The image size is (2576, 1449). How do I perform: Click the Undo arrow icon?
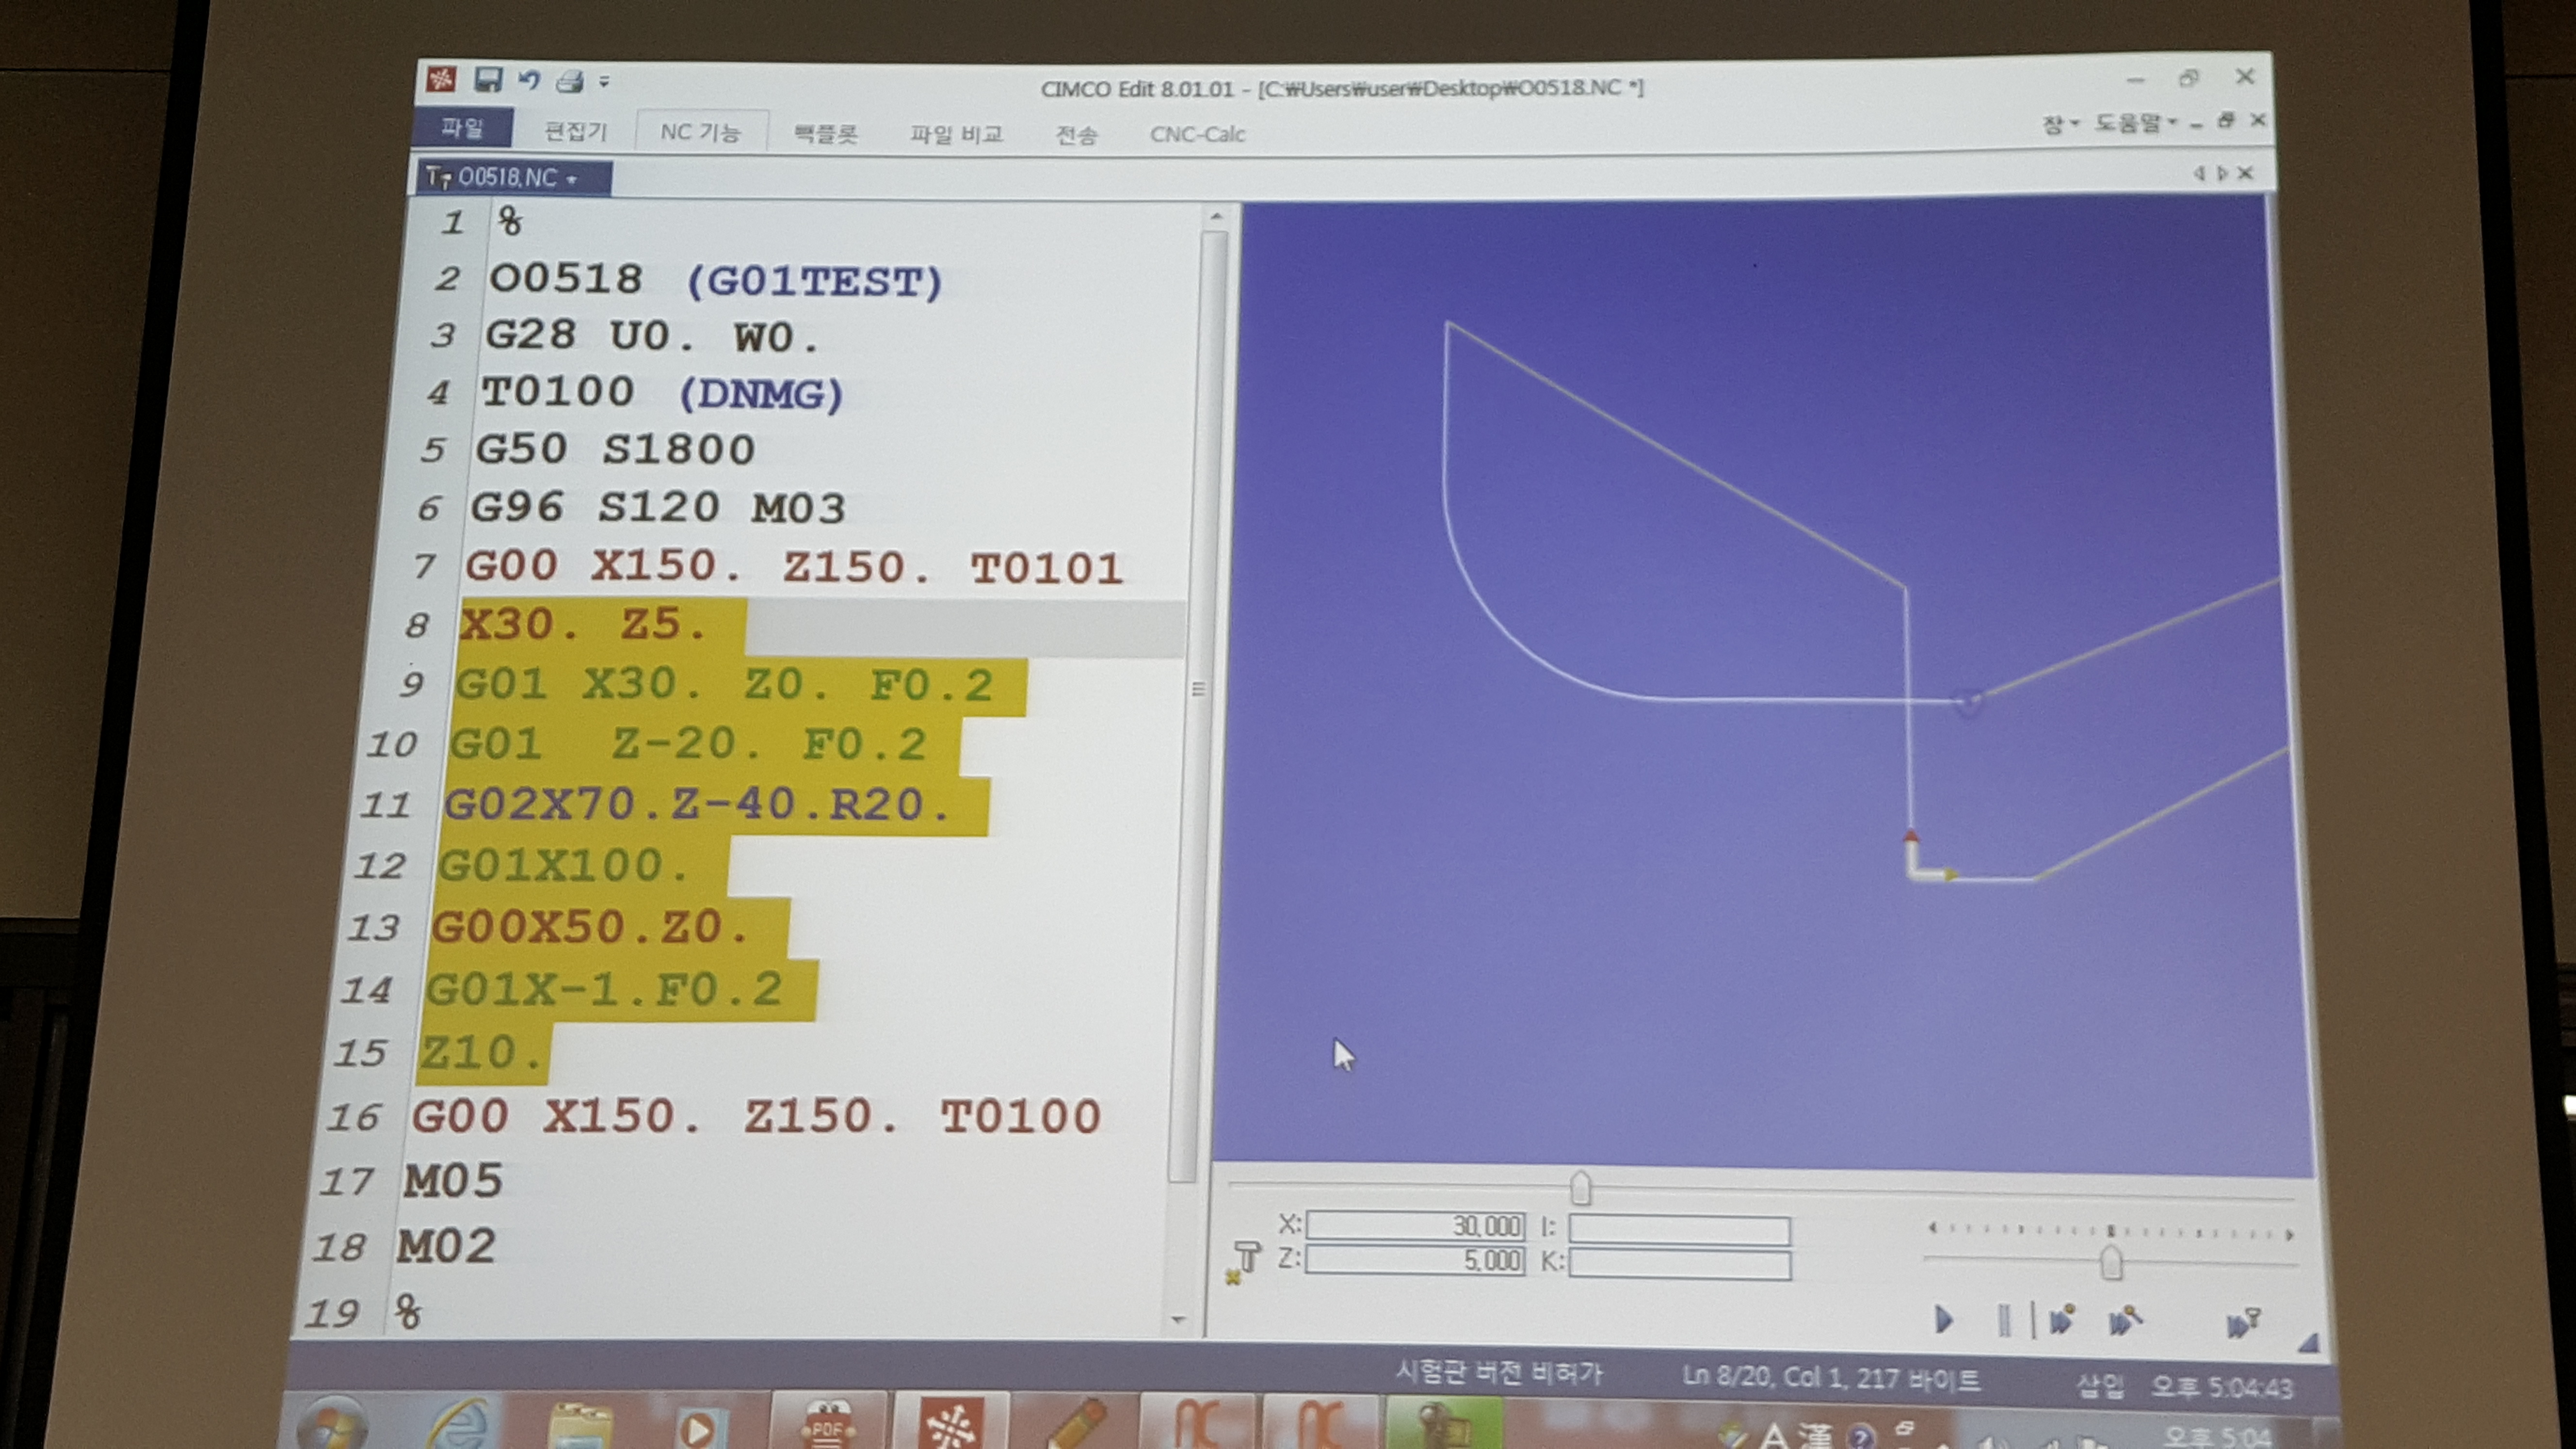tap(529, 81)
